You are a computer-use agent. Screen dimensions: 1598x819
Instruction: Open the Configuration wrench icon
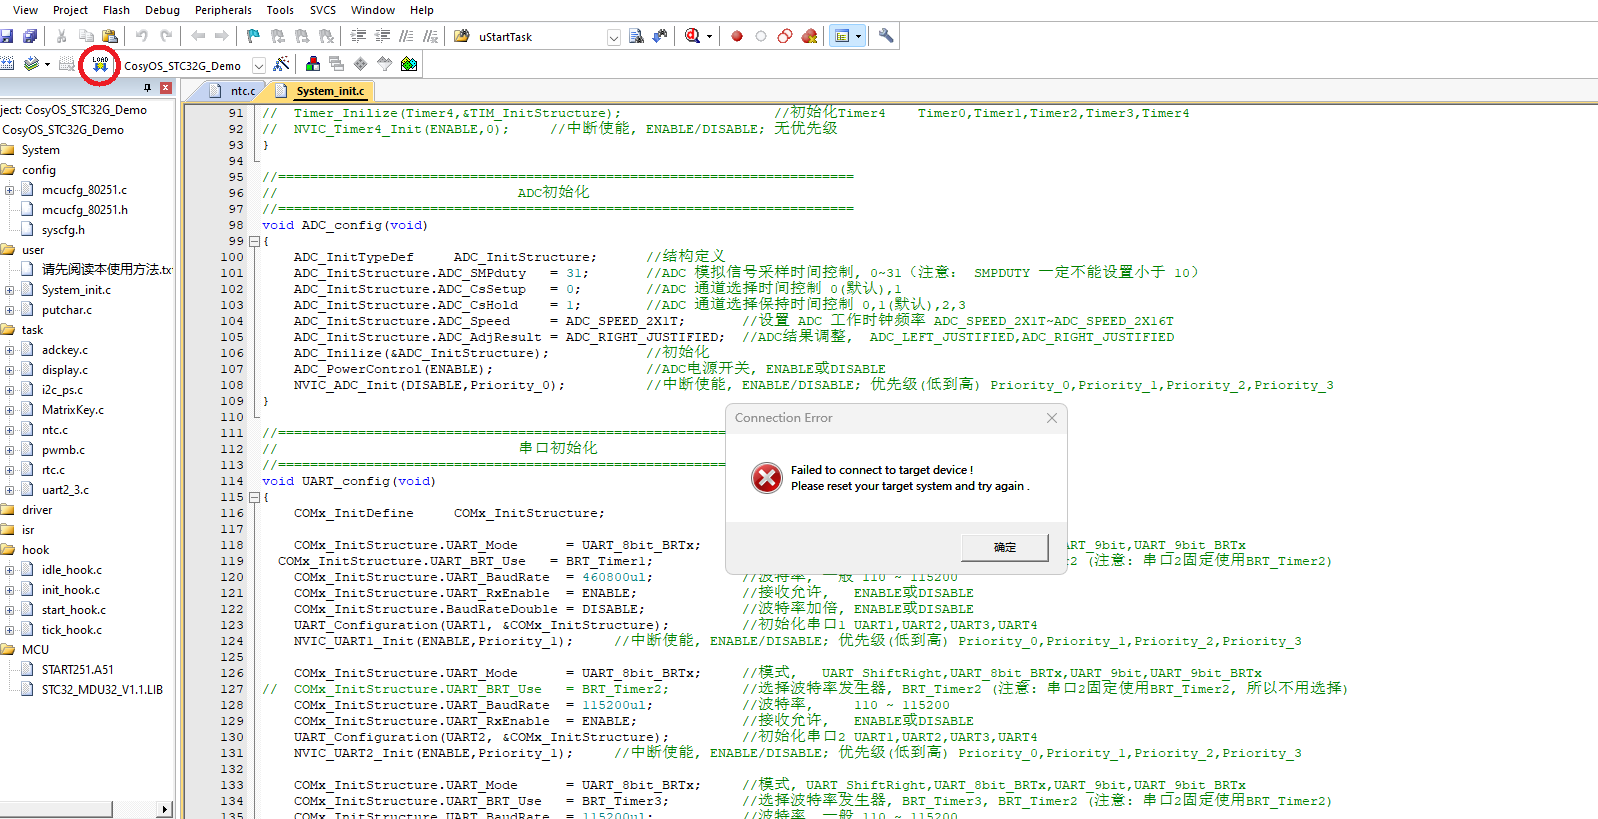886,36
